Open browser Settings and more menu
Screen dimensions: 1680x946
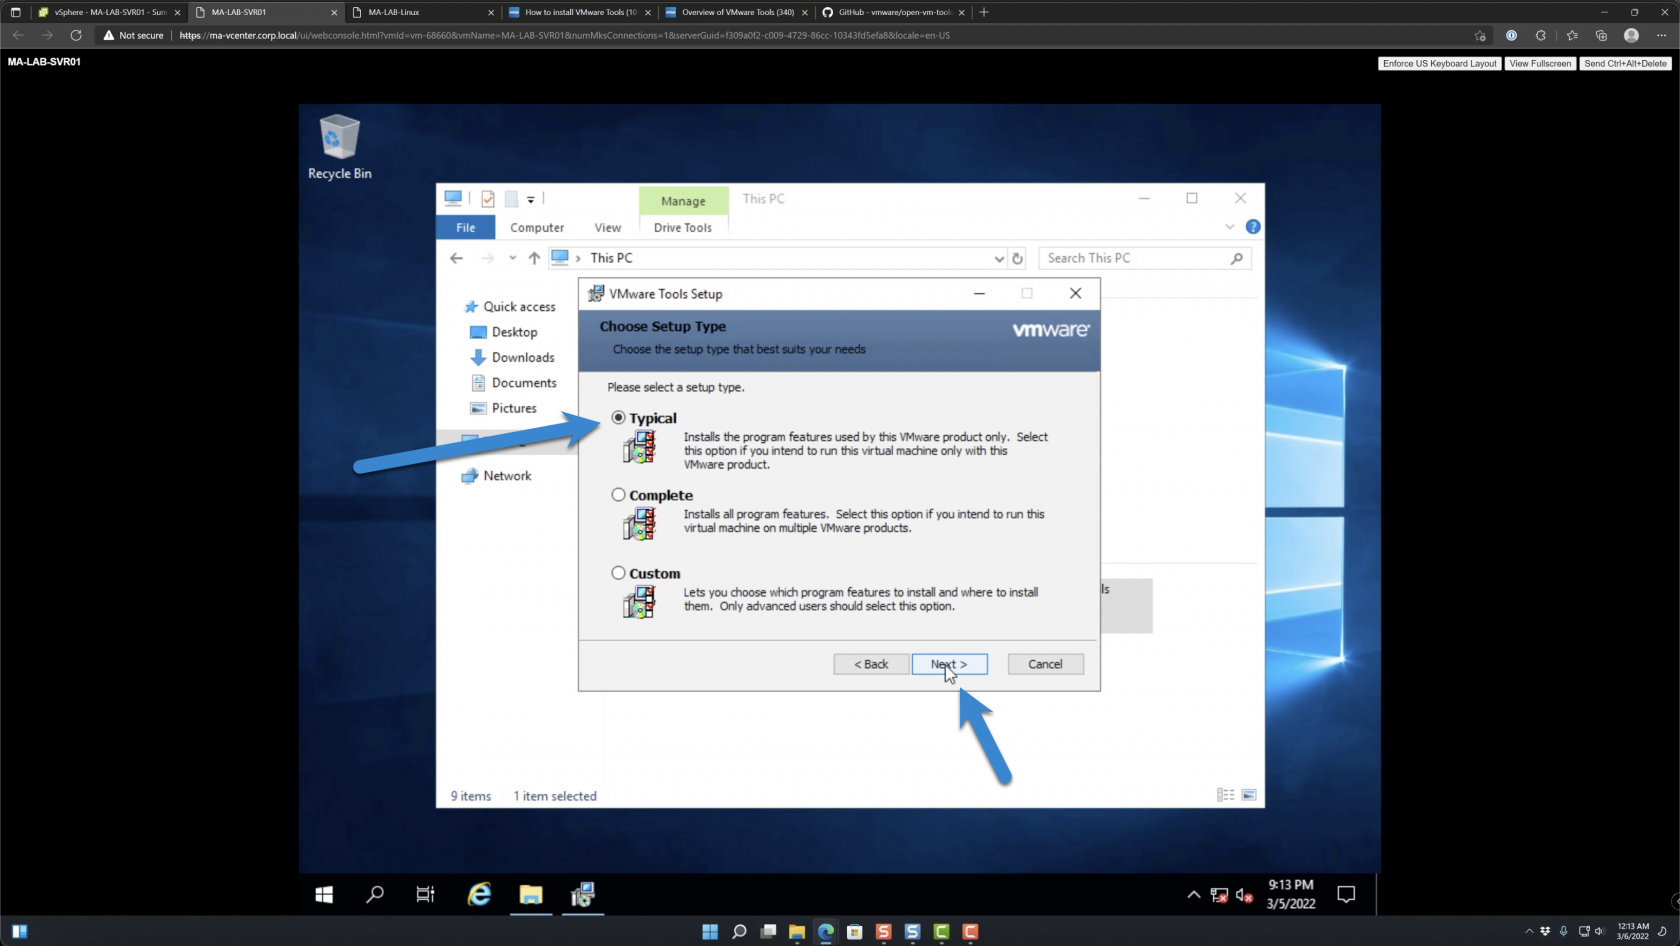[1661, 35]
